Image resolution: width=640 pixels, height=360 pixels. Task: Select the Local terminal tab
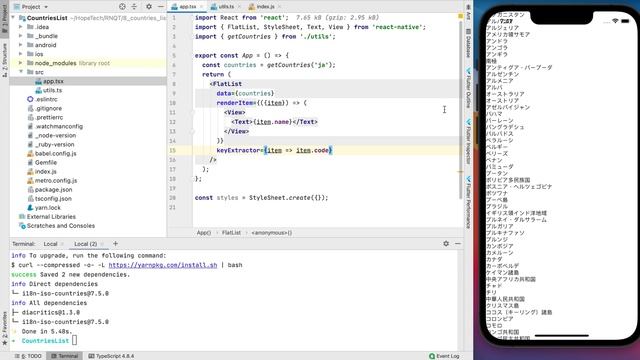coord(51,244)
